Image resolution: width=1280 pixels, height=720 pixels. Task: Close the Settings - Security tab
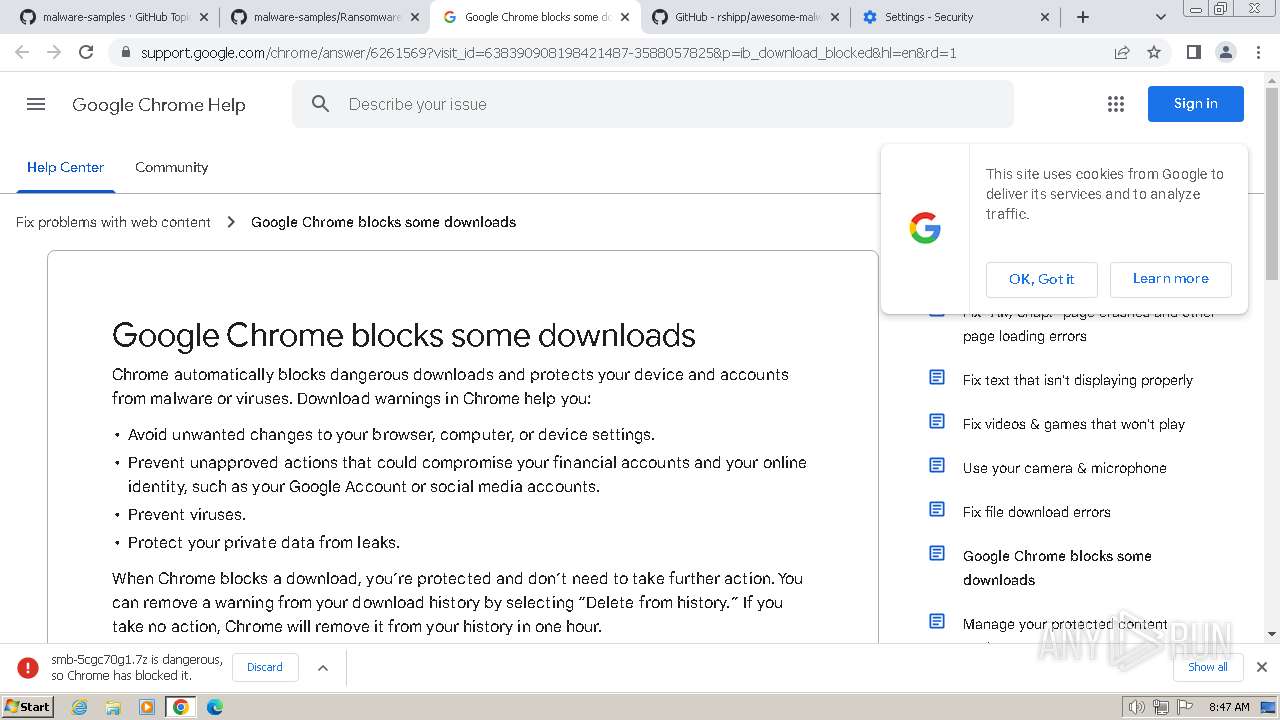(x=1045, y=17)
